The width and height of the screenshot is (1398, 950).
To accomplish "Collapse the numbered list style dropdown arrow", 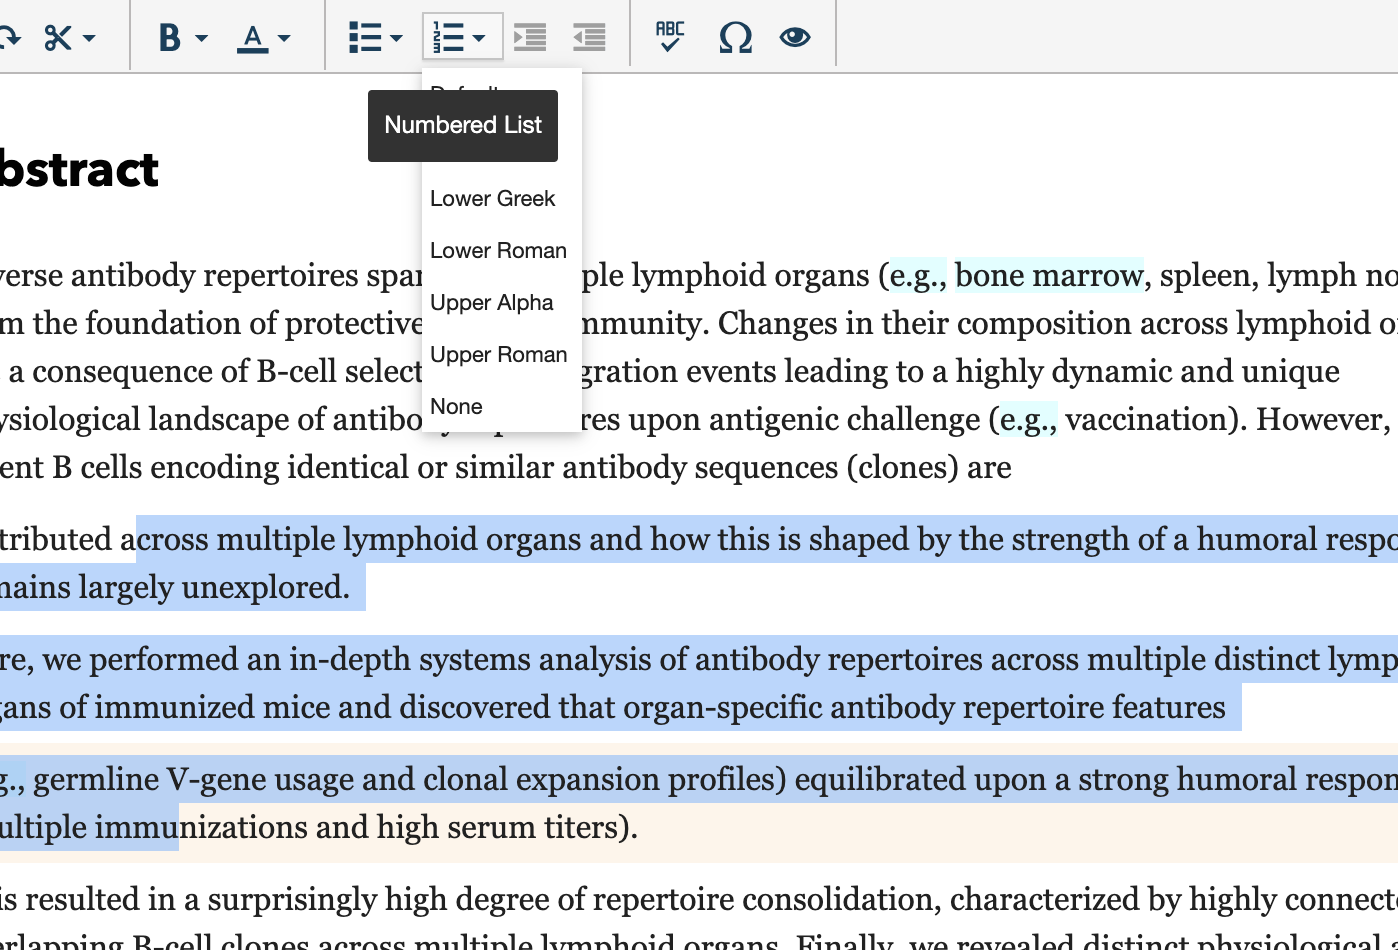I will [479, 39].
